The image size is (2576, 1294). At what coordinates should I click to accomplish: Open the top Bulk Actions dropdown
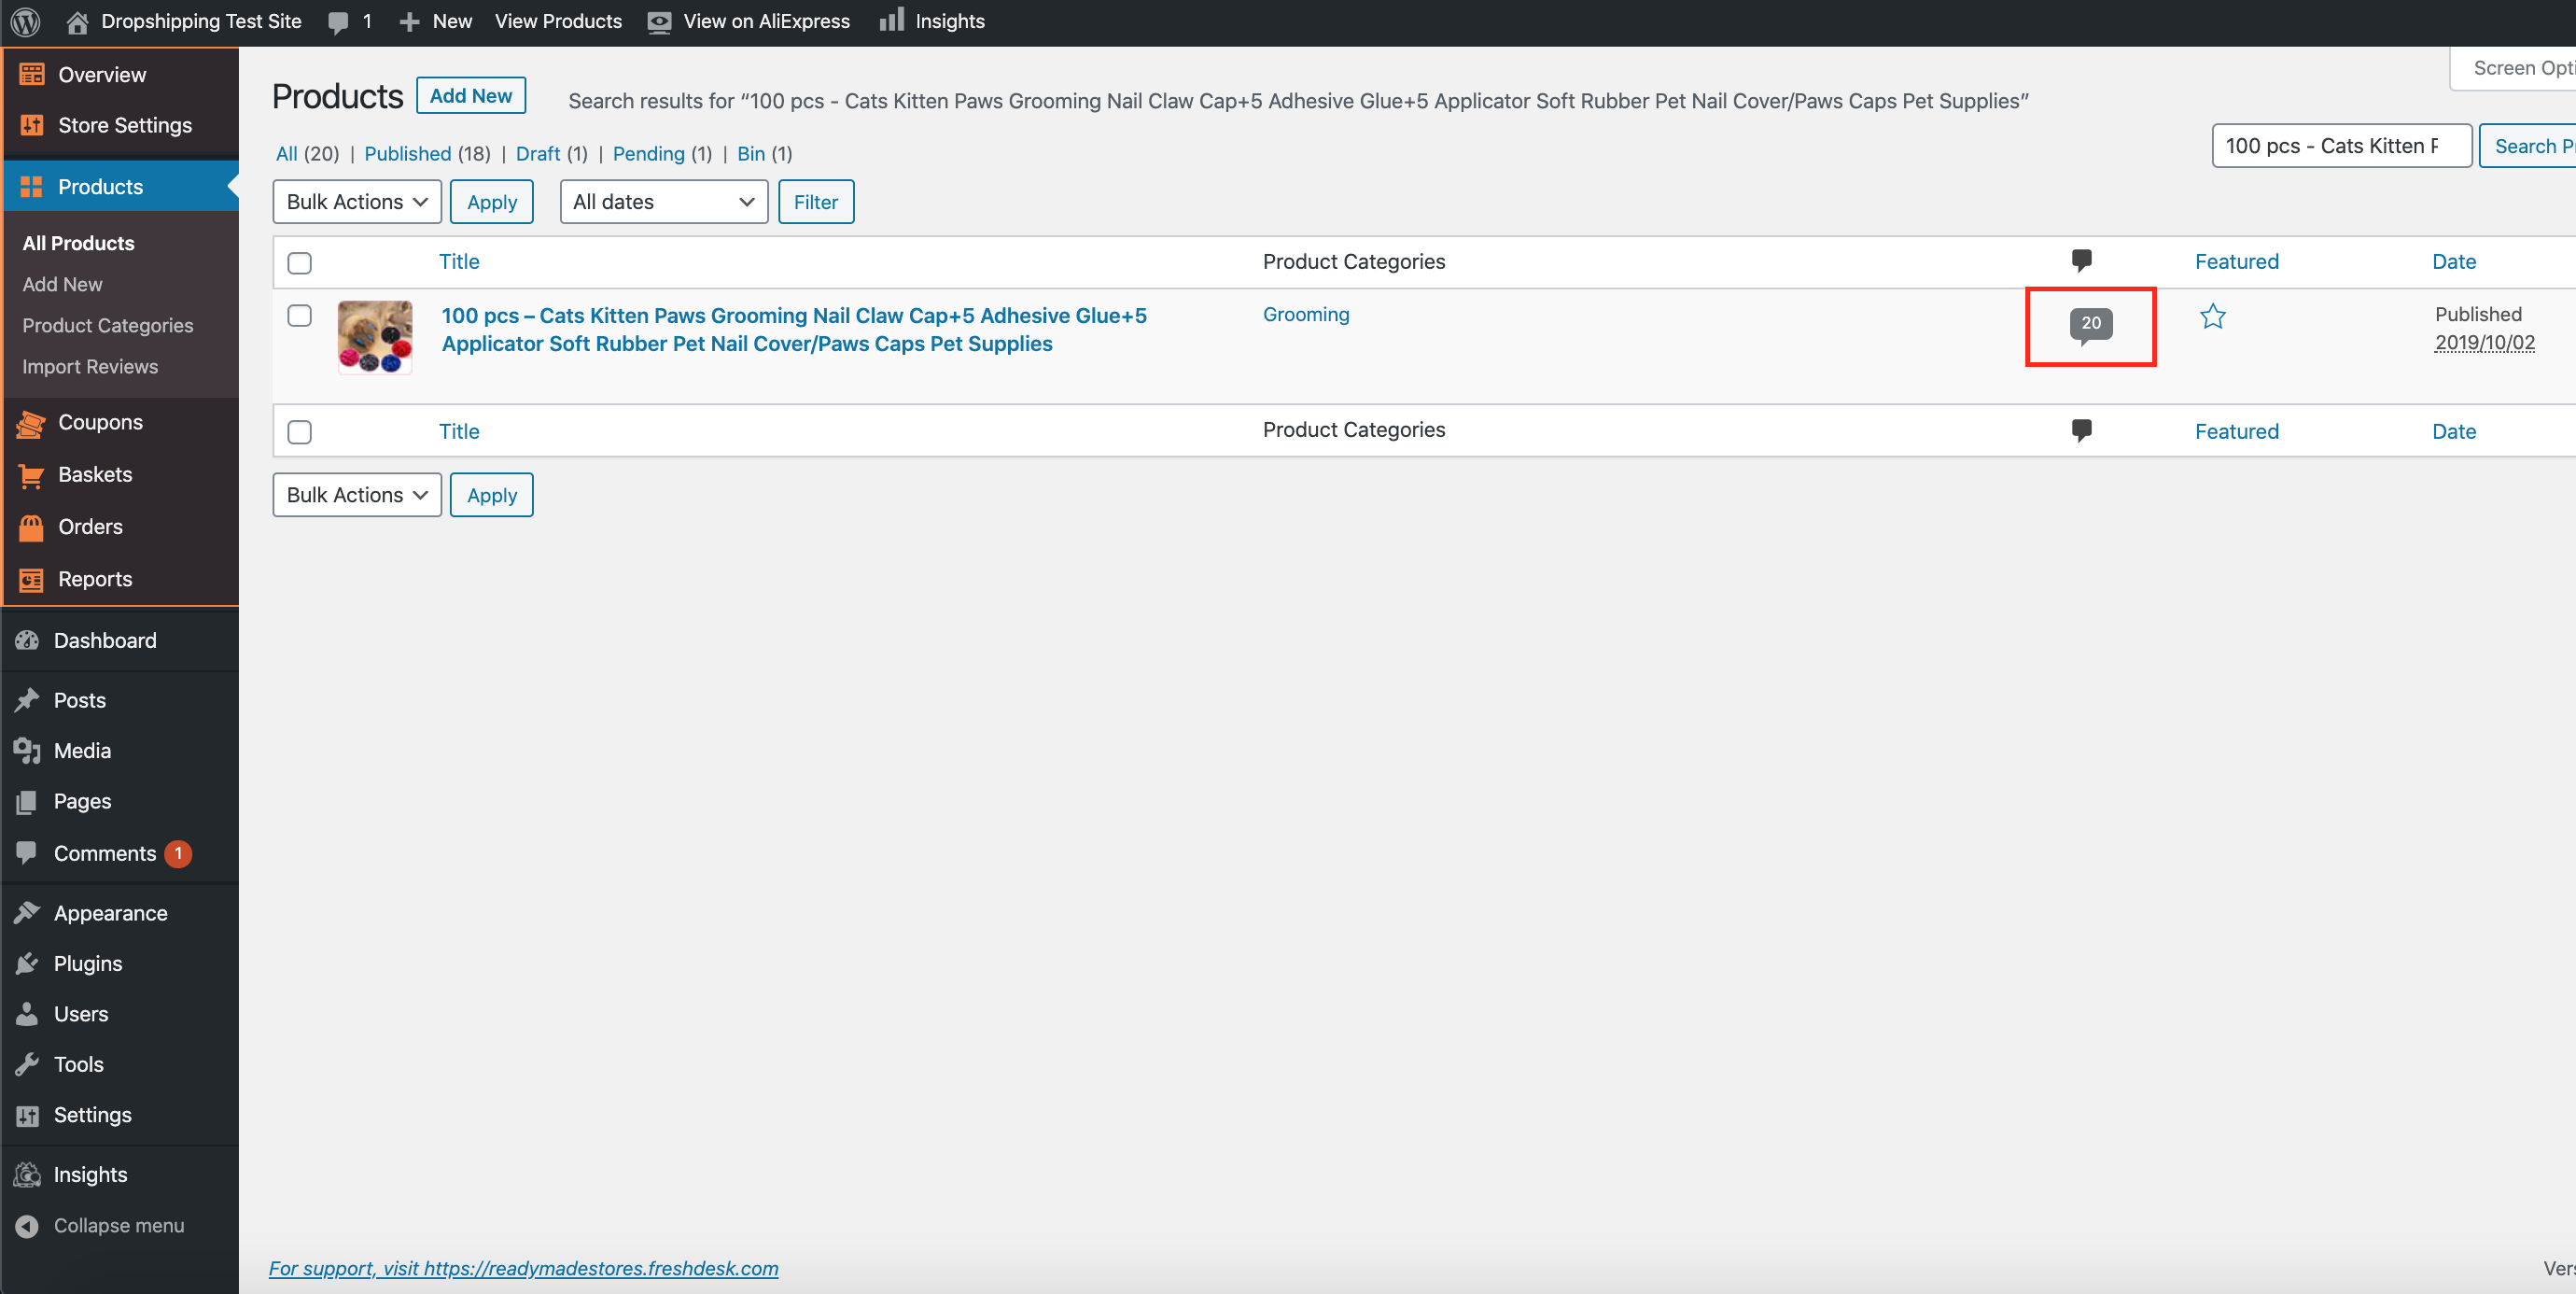tap(356, 202)
